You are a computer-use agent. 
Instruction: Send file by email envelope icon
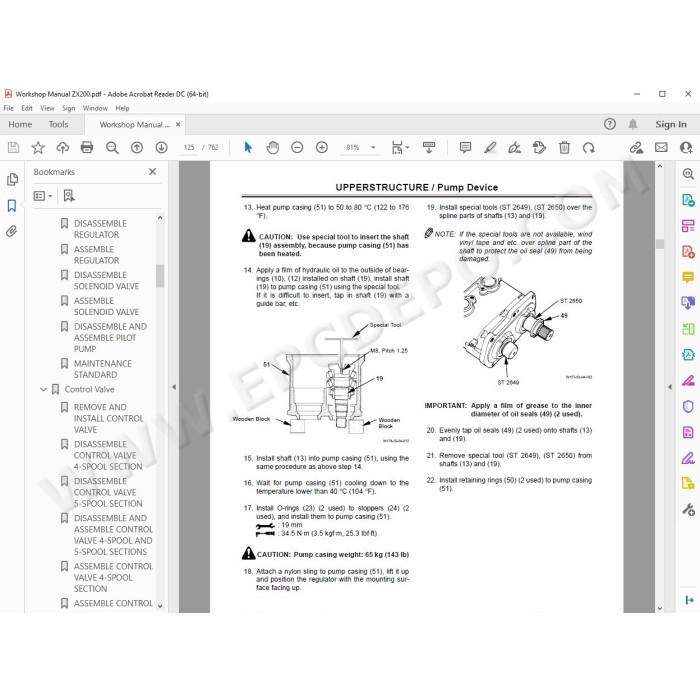point(661,148)
